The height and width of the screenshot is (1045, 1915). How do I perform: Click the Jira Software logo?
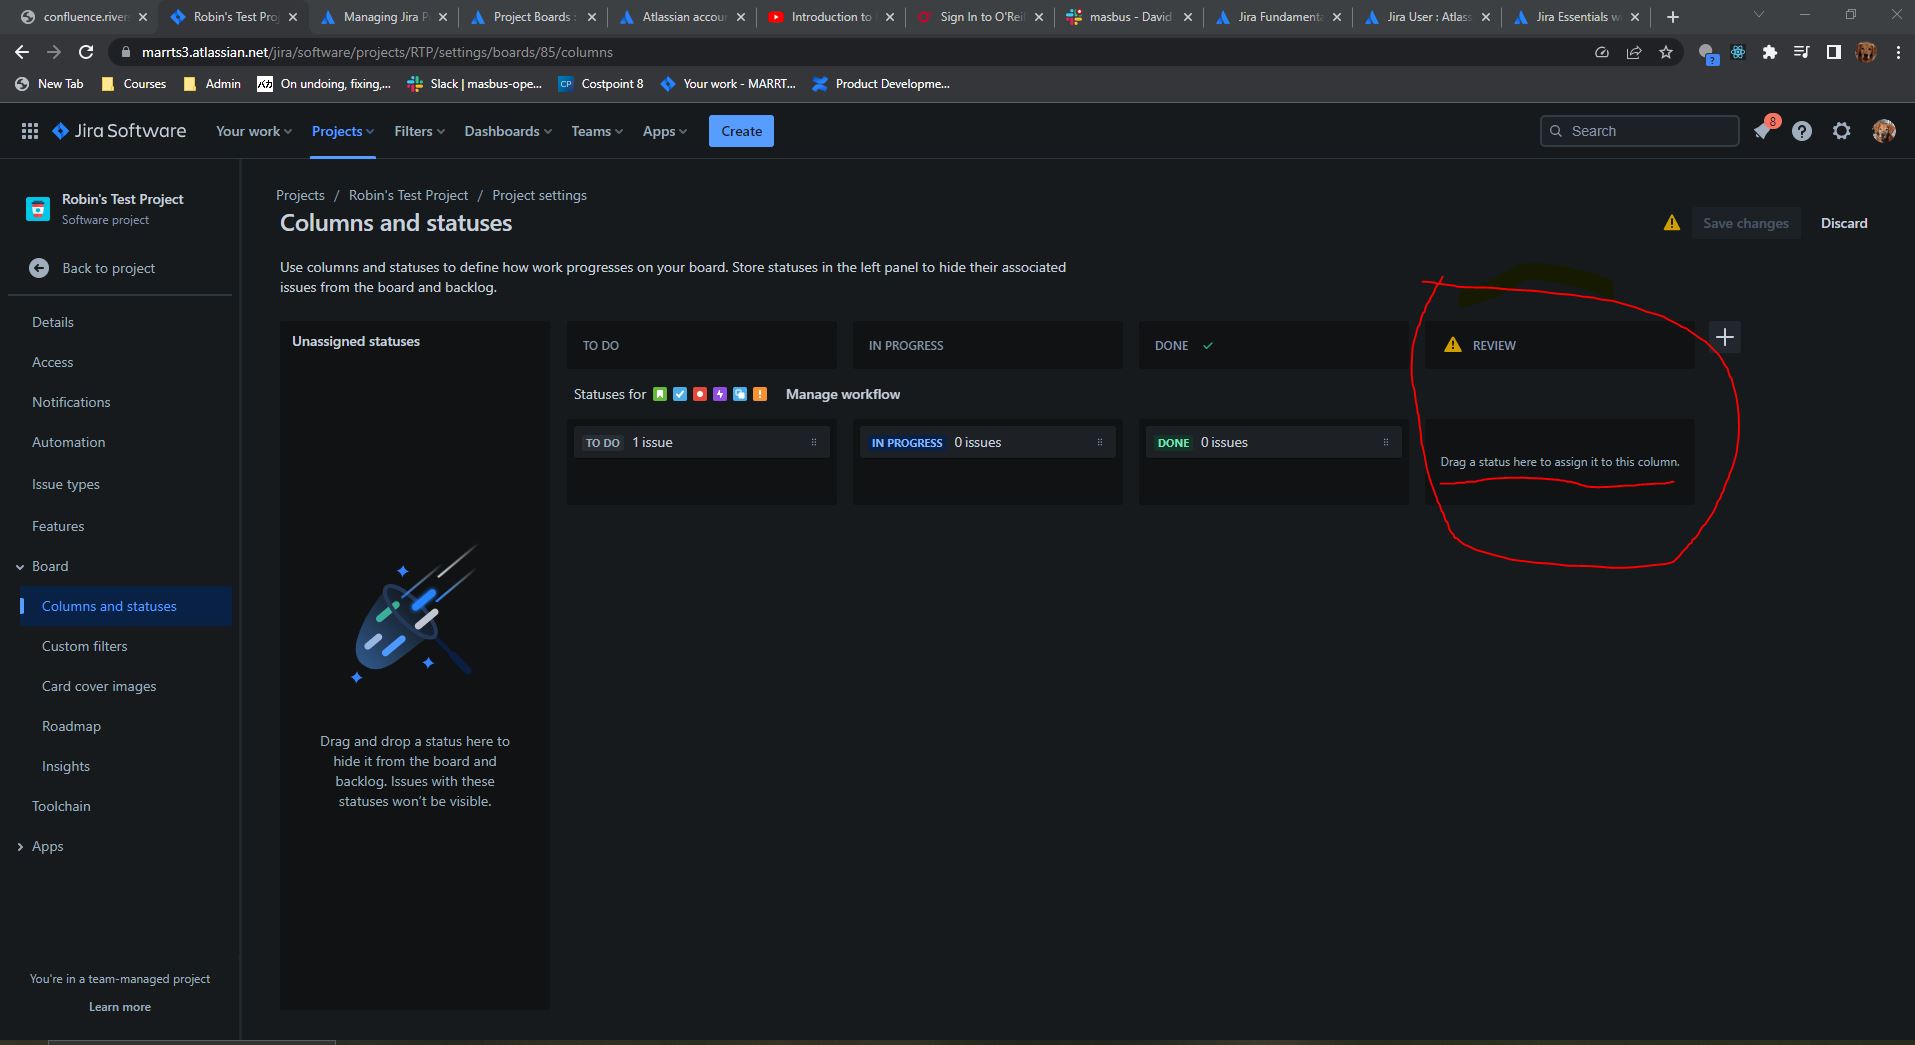pos(119,131)
